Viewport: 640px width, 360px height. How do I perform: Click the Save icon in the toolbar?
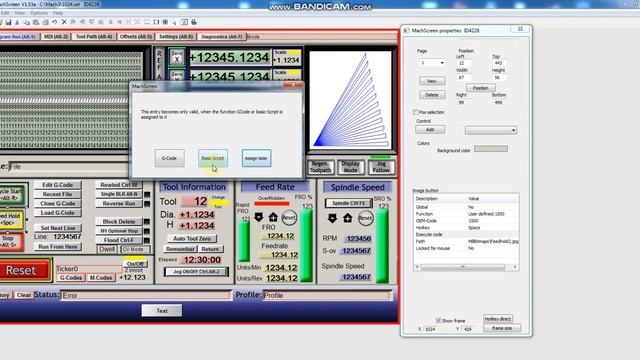click(x=8, y=22)
